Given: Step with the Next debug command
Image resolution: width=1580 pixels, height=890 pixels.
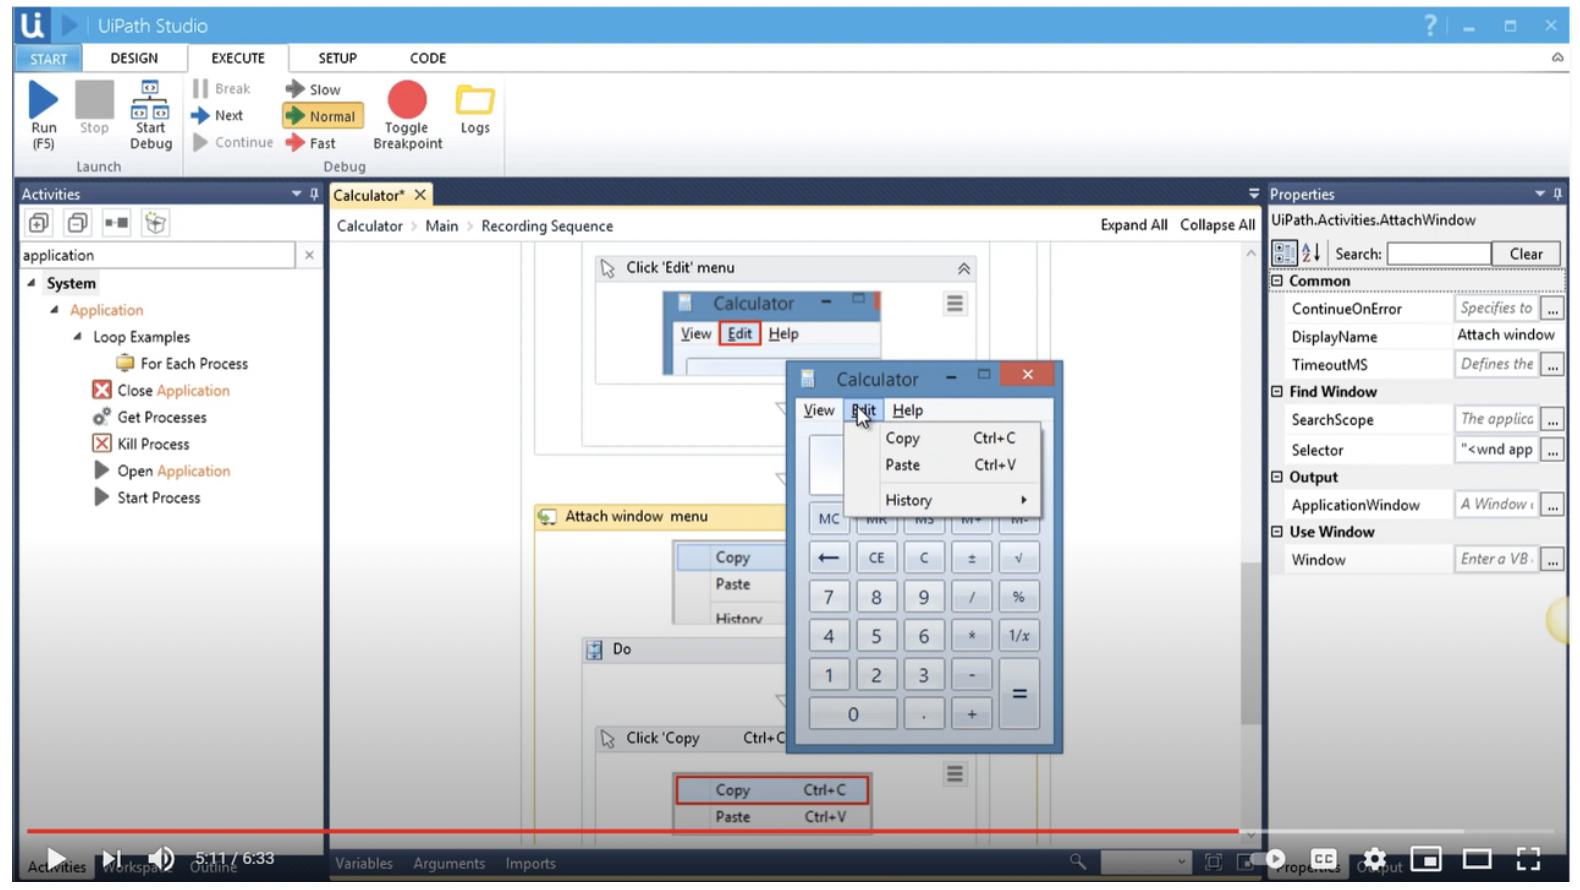Looking at the screenshot, I should click(x=218, y=116).
